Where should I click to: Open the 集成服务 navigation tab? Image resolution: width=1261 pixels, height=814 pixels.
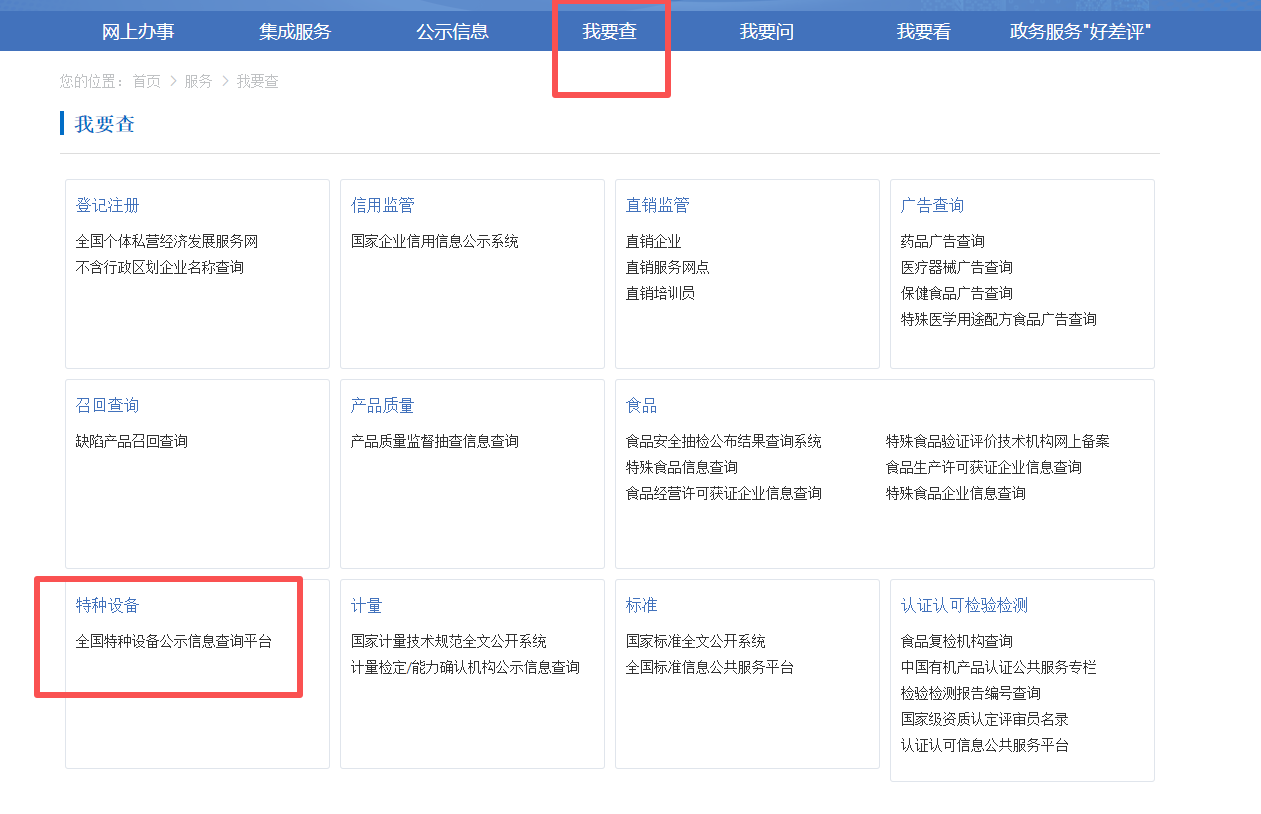pos(295,31)
